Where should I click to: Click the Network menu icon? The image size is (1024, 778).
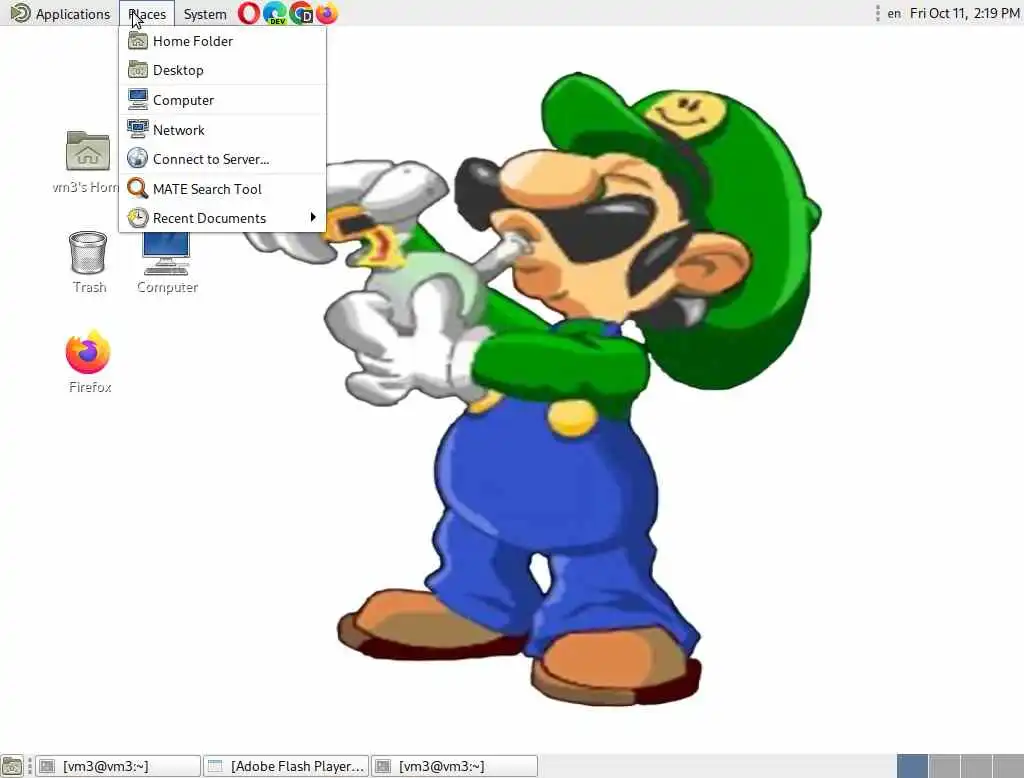138,129
